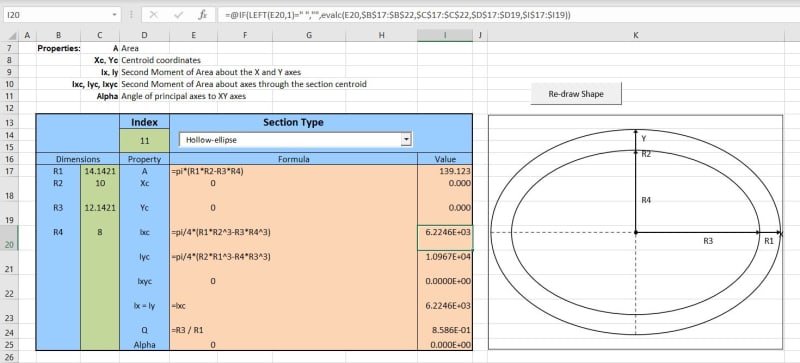Select column C header
This screenshot has width=800, height=363.
[x=99, y=35]
